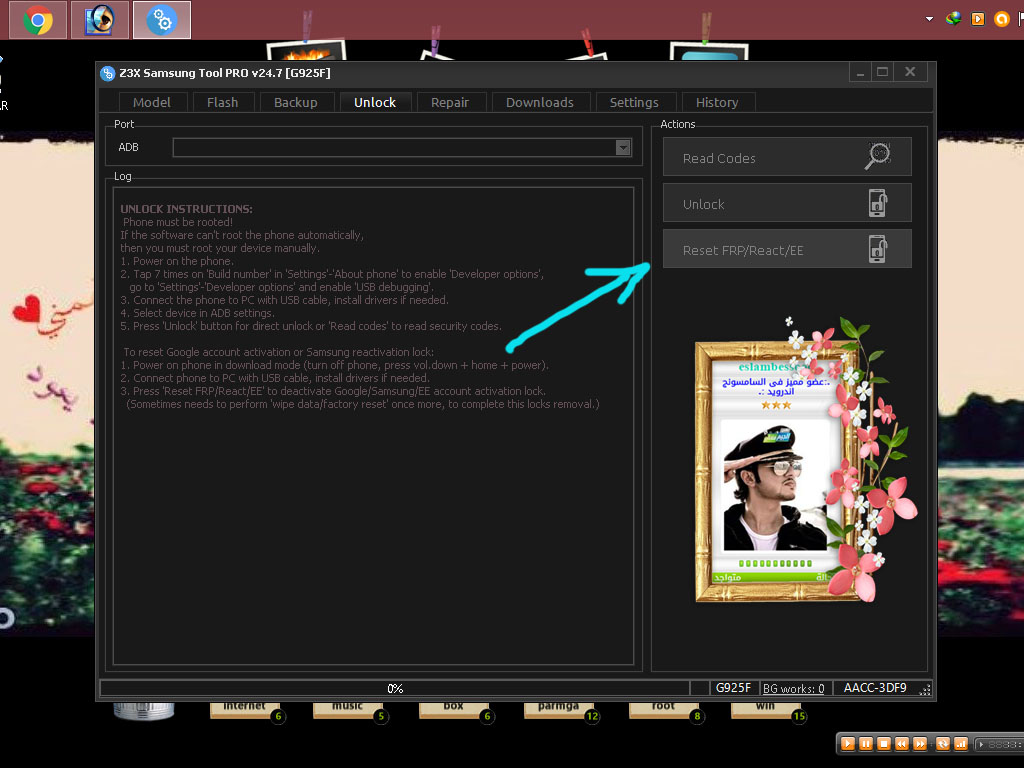Image resolution: width=1024 pixels, height=768 pixels.
Task: Click the magnifier icon on Read Codes
Action: [x=878, y=156]
